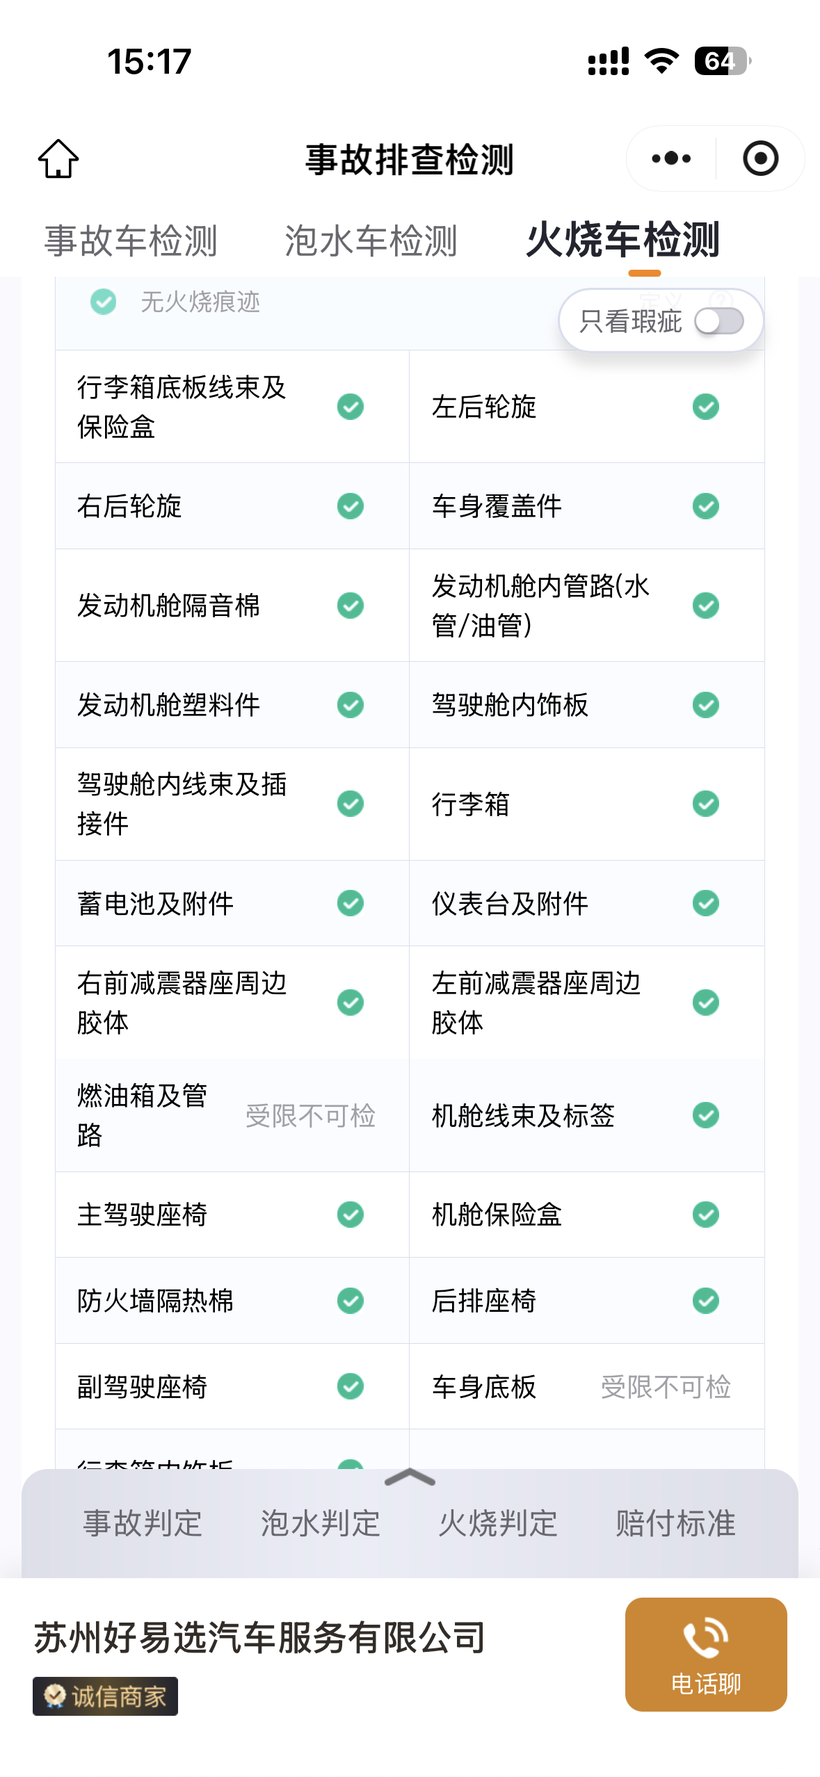
Task: Tap the 诚信商家 badge
Action: tap(105, 1697)
